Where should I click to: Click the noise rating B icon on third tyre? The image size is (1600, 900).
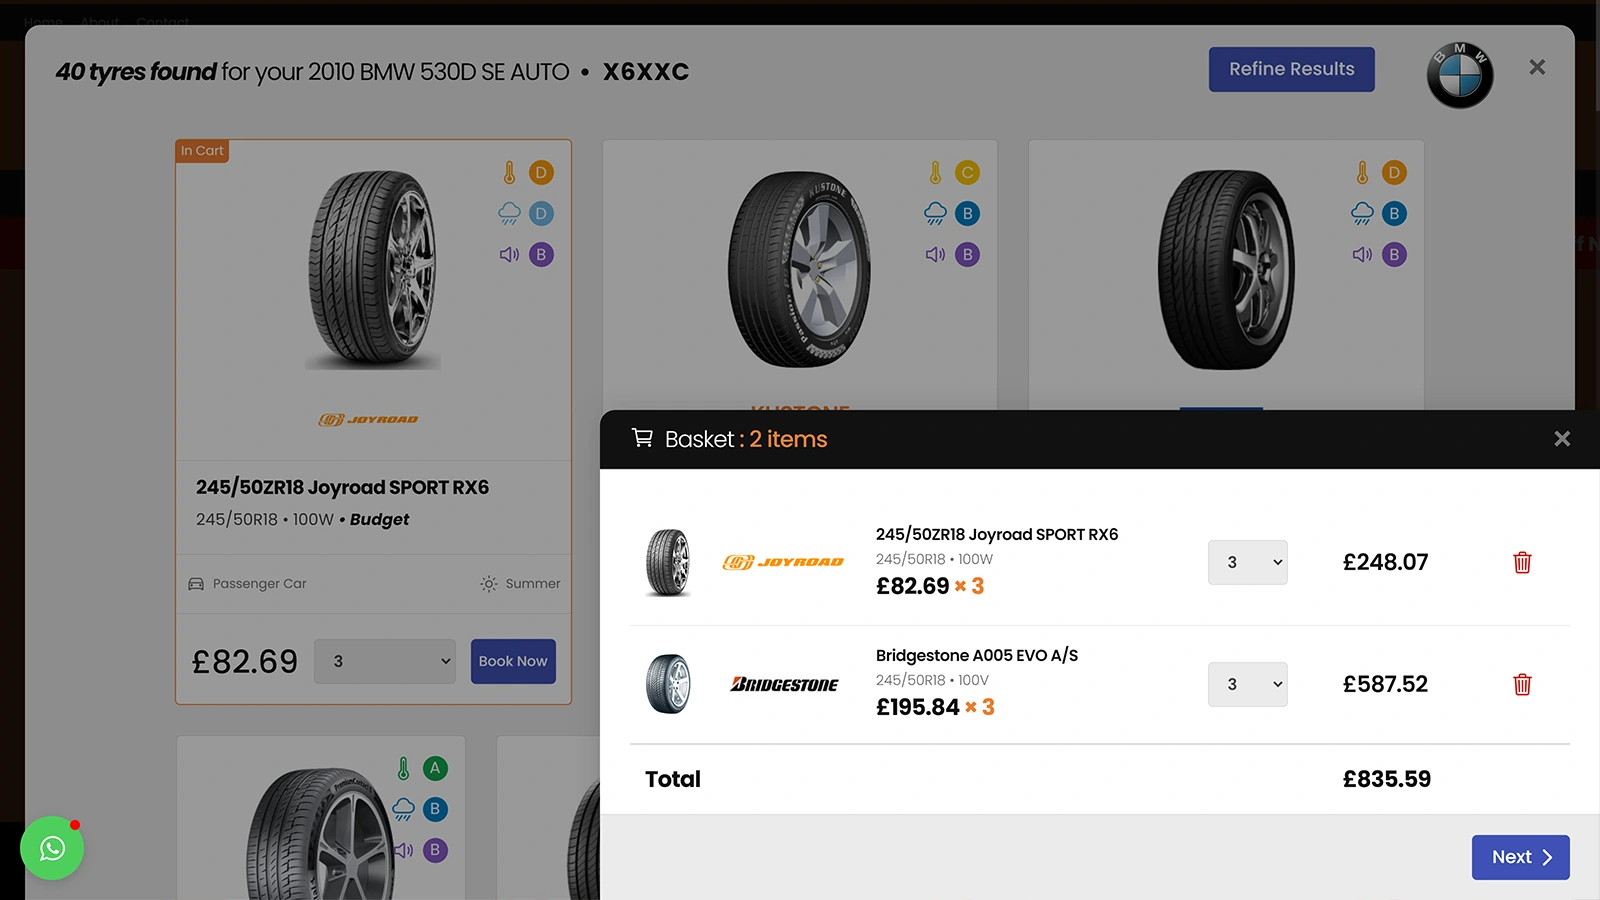(x=1393, y=254)
